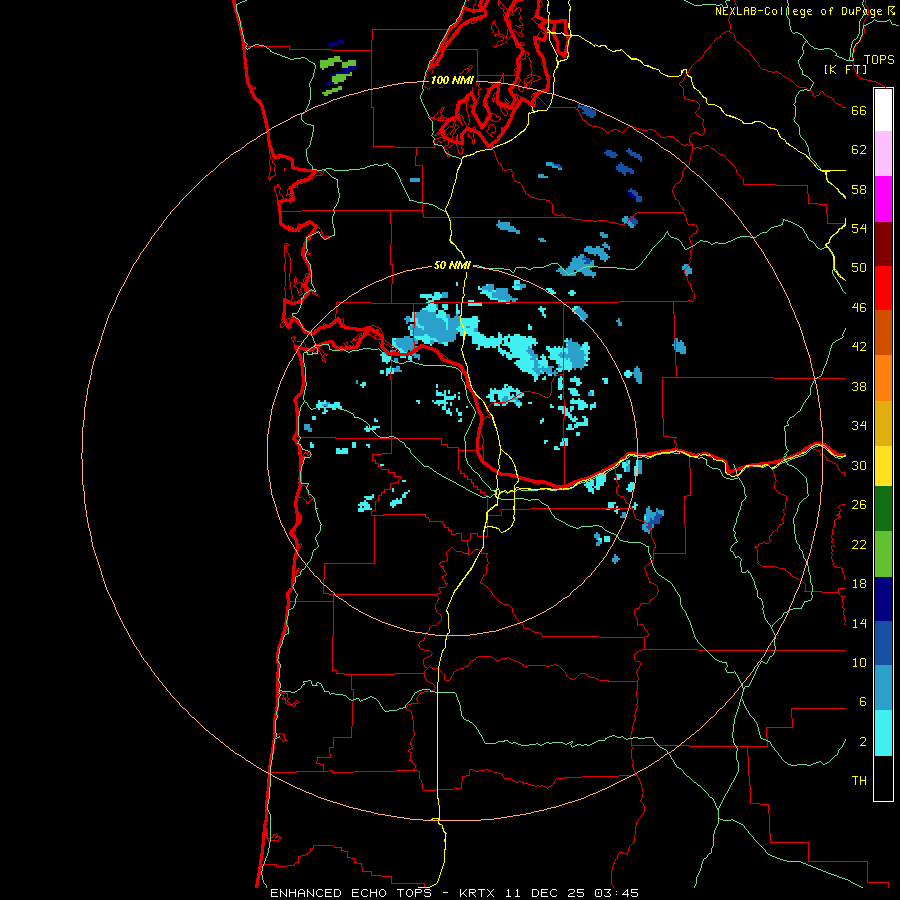Viewport: 900px width, 900px height.
Task: Click the legend value '10'
Action: [859, 662]
